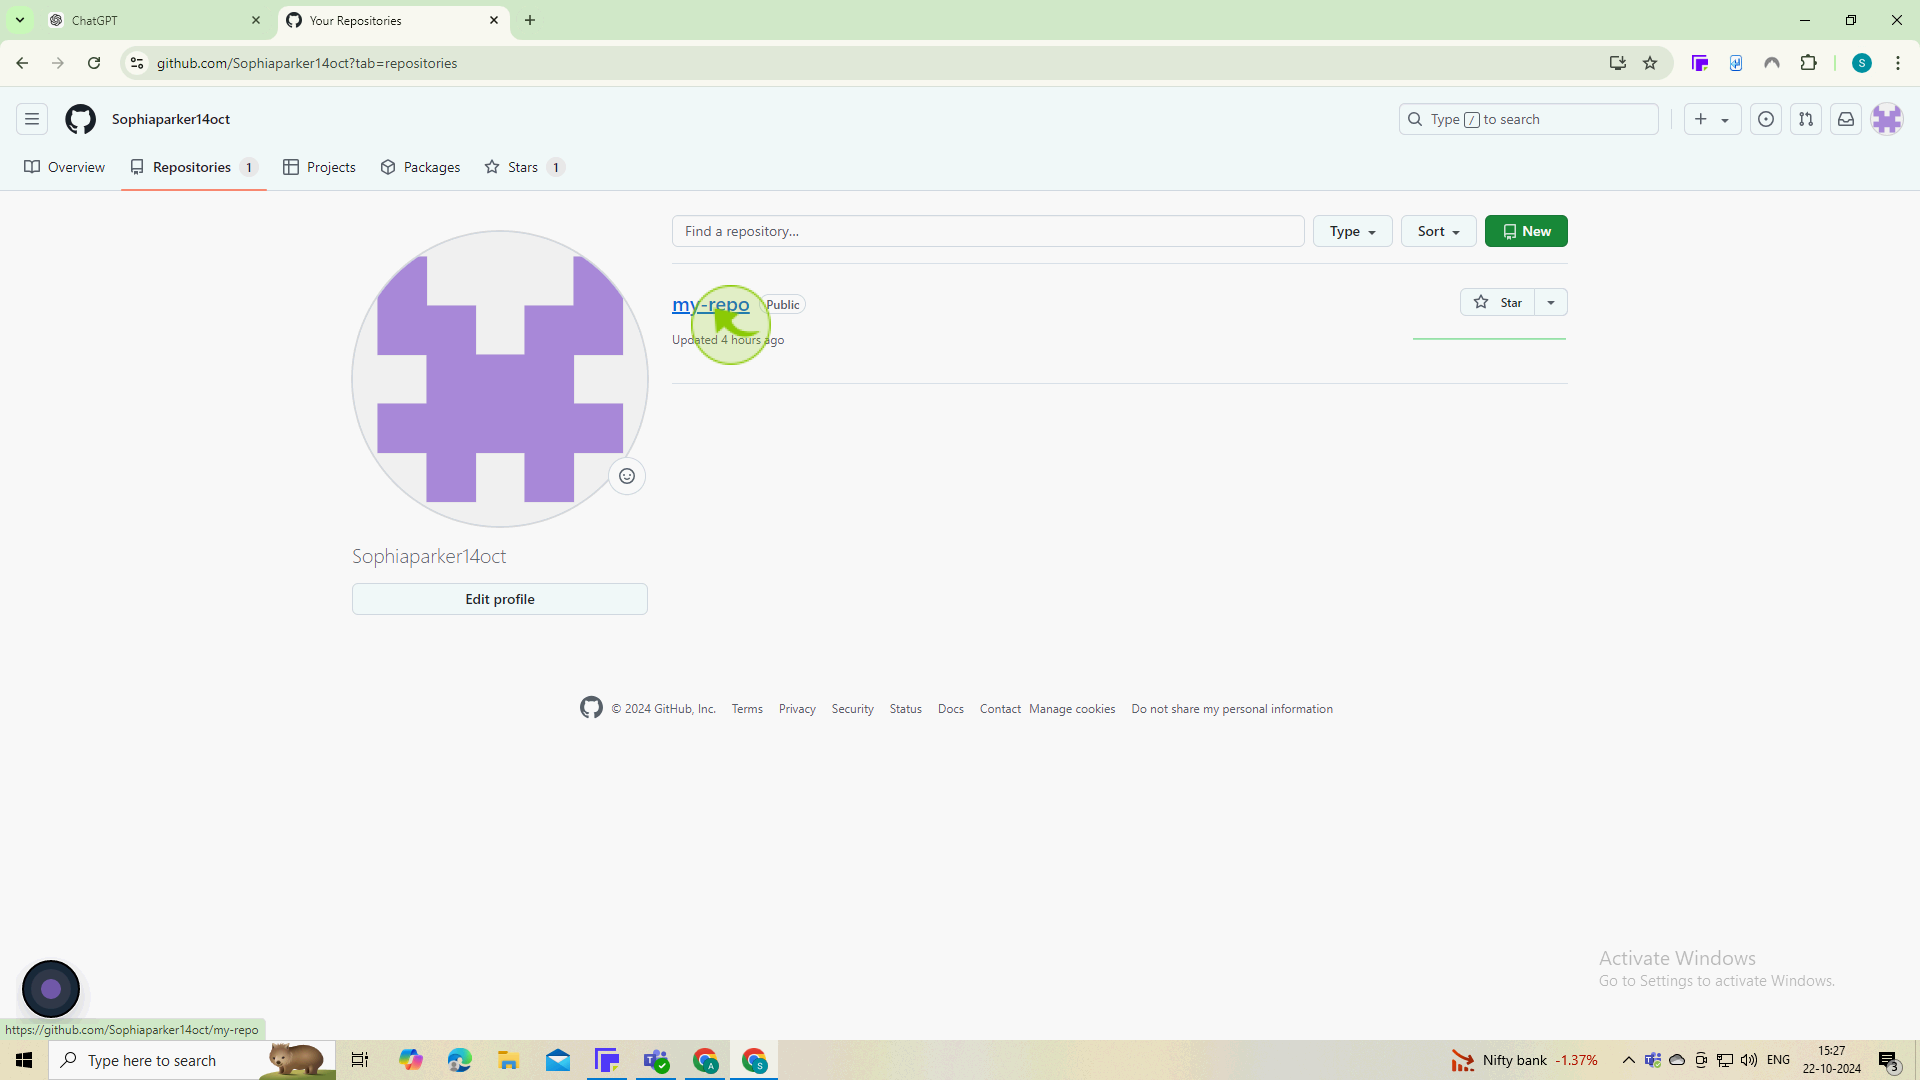Open the my-repo repository link
Viewport: 1920px width, 1080px height.
[x=711, y=304]
